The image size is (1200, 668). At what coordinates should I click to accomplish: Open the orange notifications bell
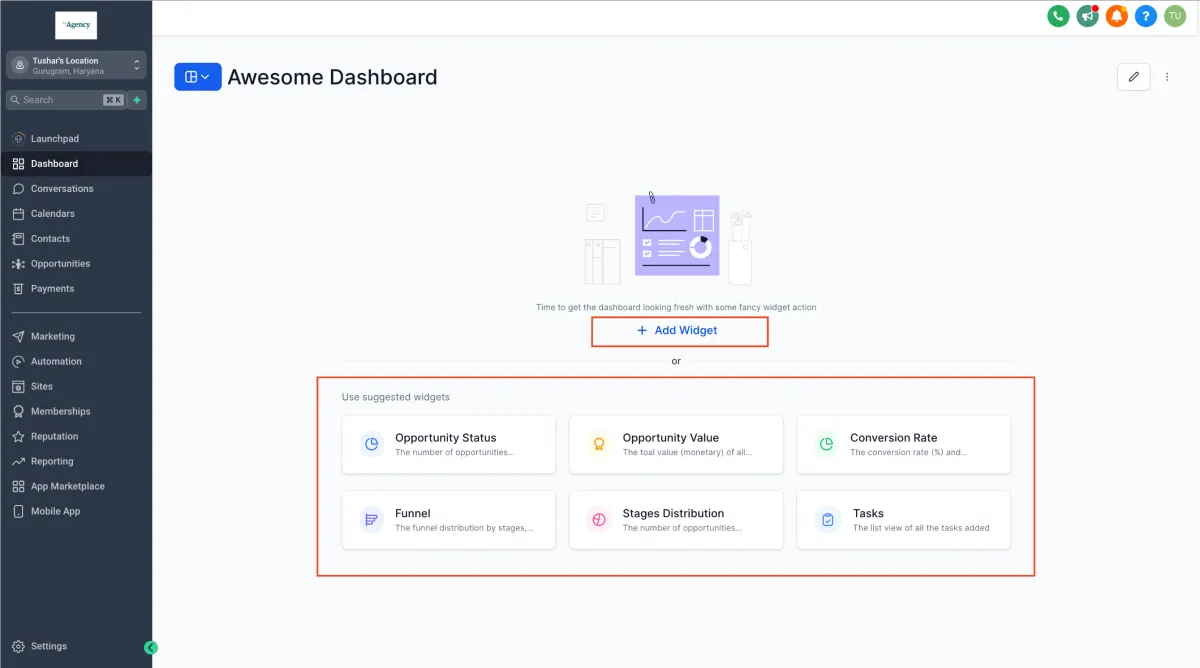(x=1116, y=16)
